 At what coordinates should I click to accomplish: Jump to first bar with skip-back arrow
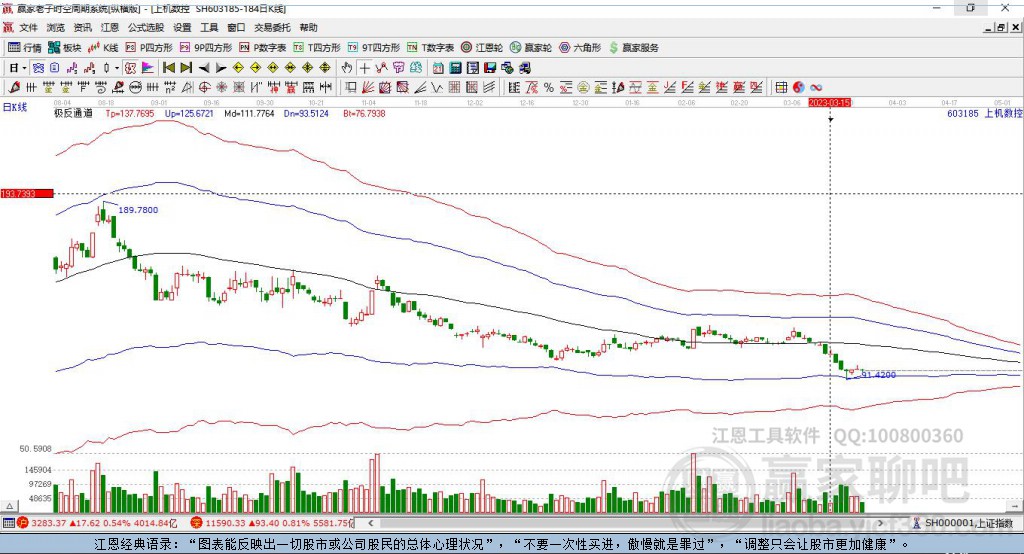(x=168, y=67)
